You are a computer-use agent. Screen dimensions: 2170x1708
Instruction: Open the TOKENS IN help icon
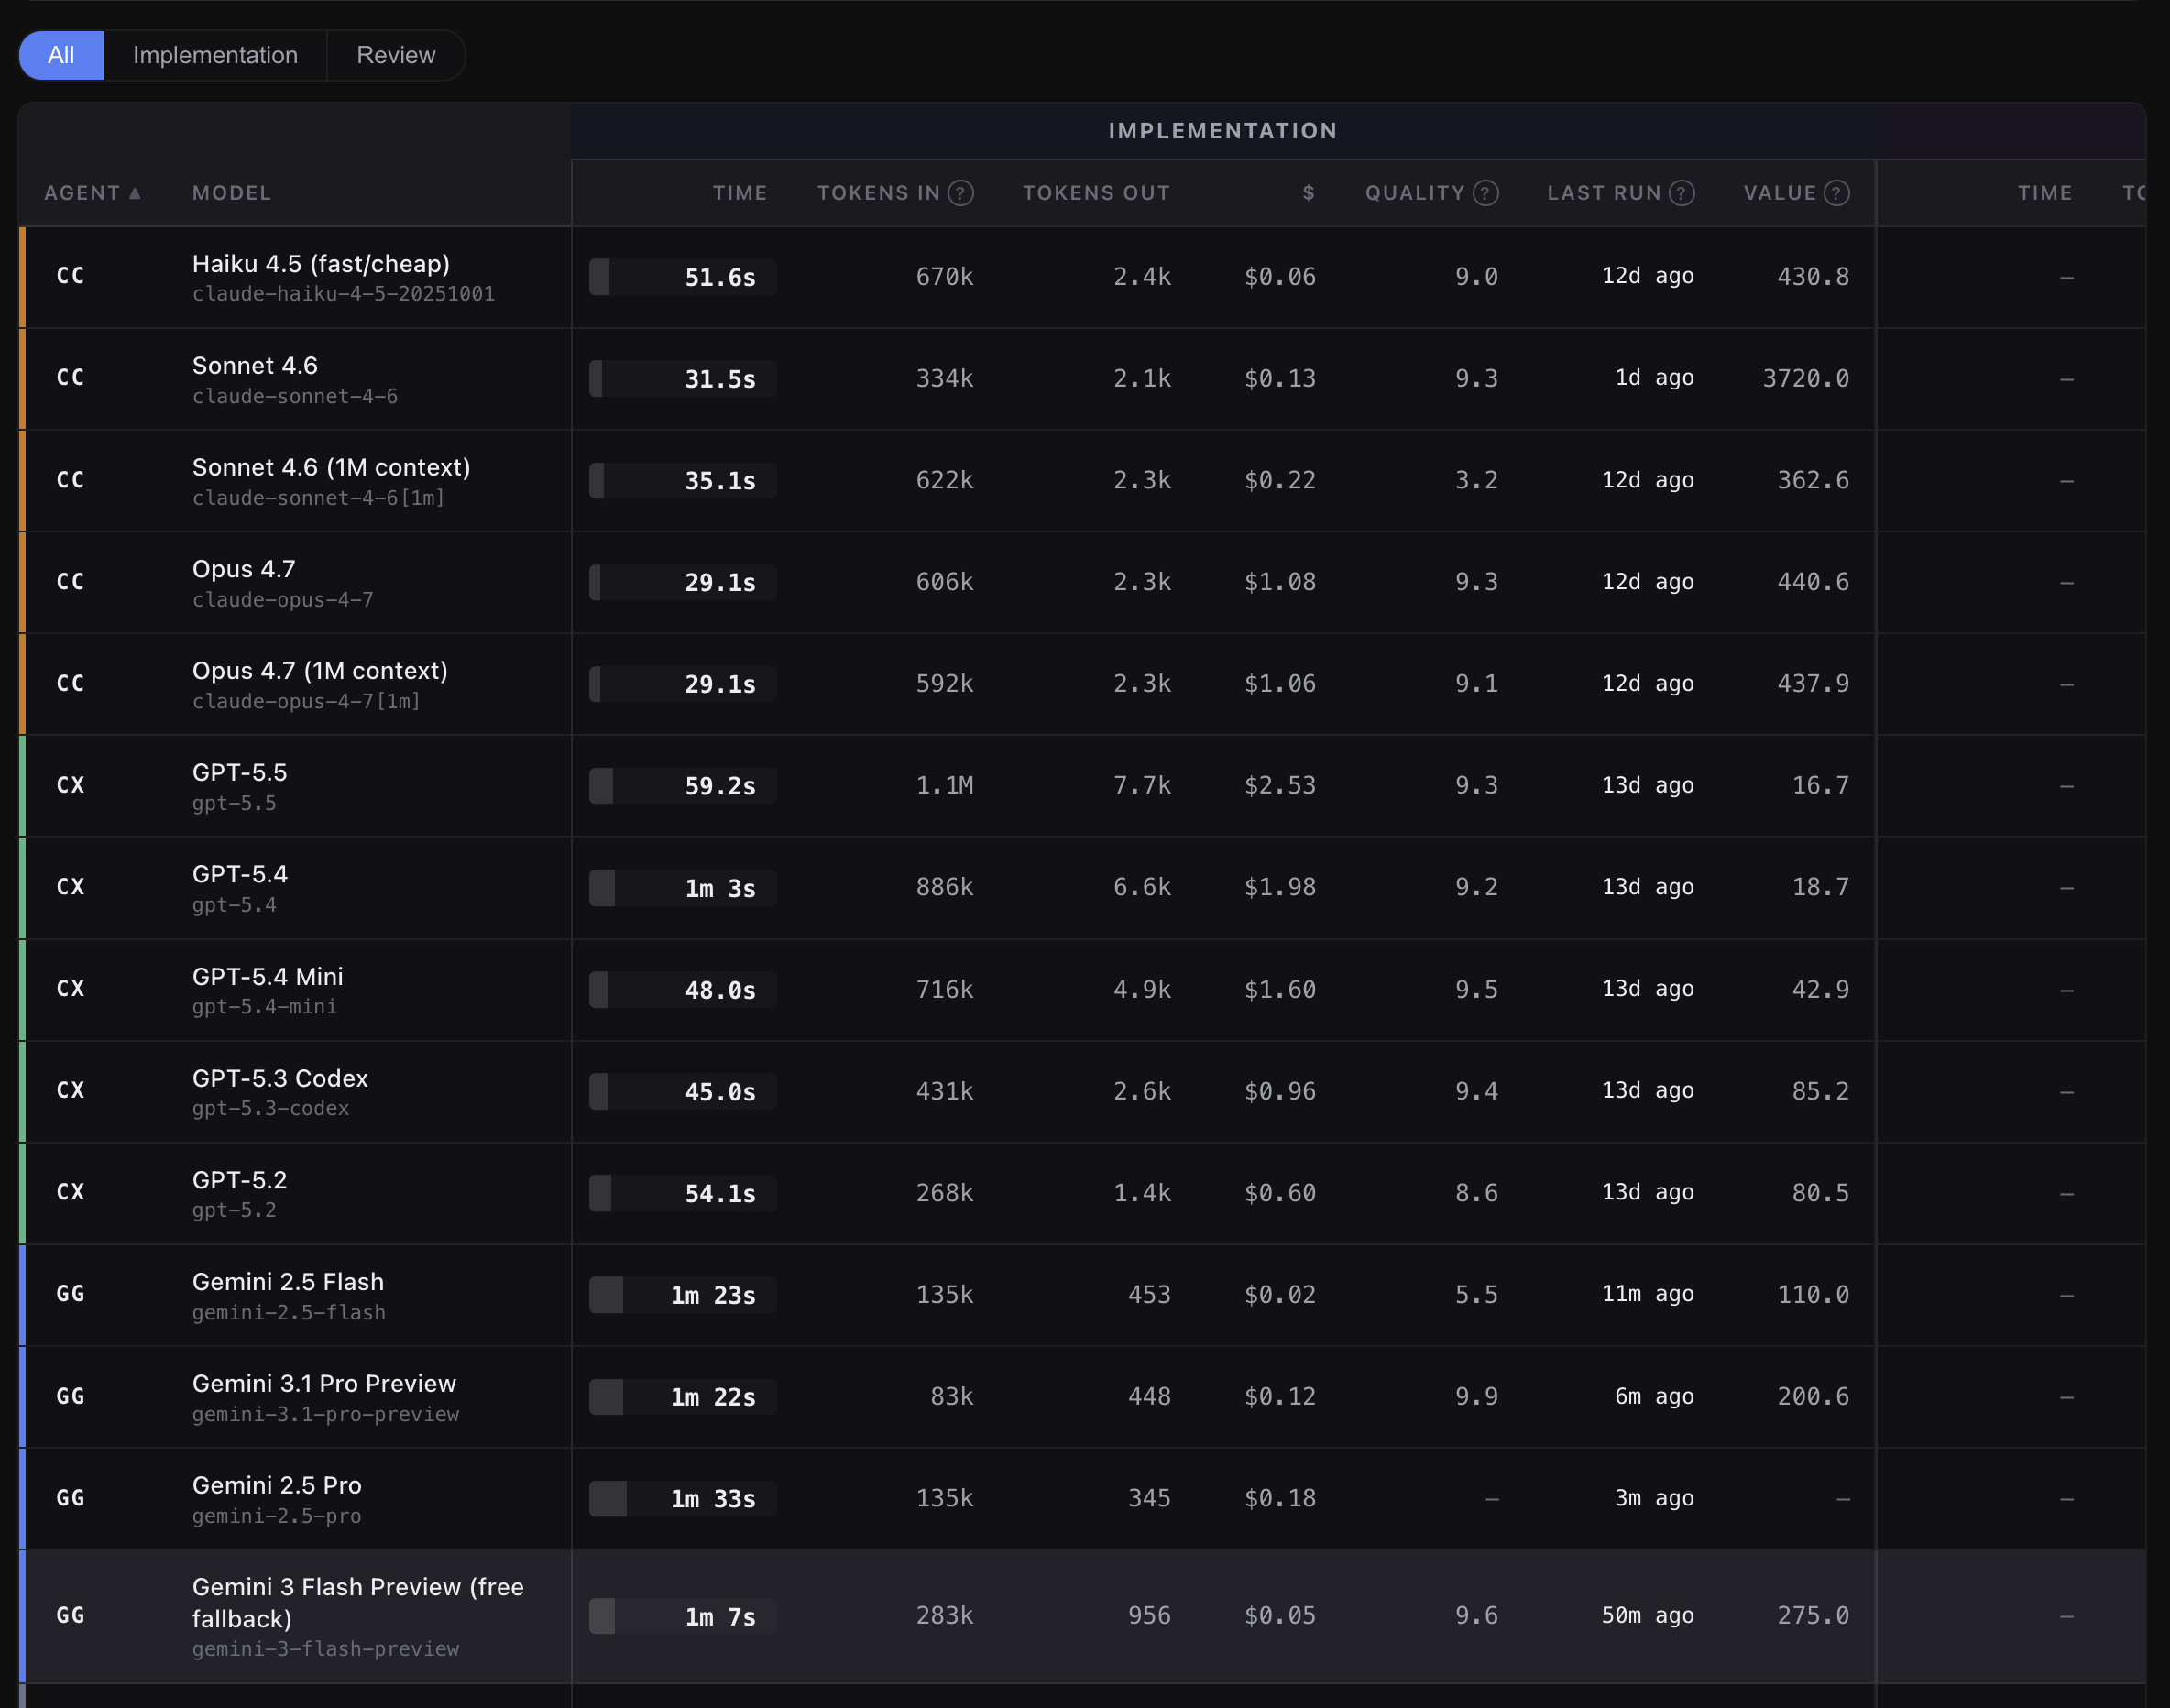pyautogui.click(x=961, y=193)
